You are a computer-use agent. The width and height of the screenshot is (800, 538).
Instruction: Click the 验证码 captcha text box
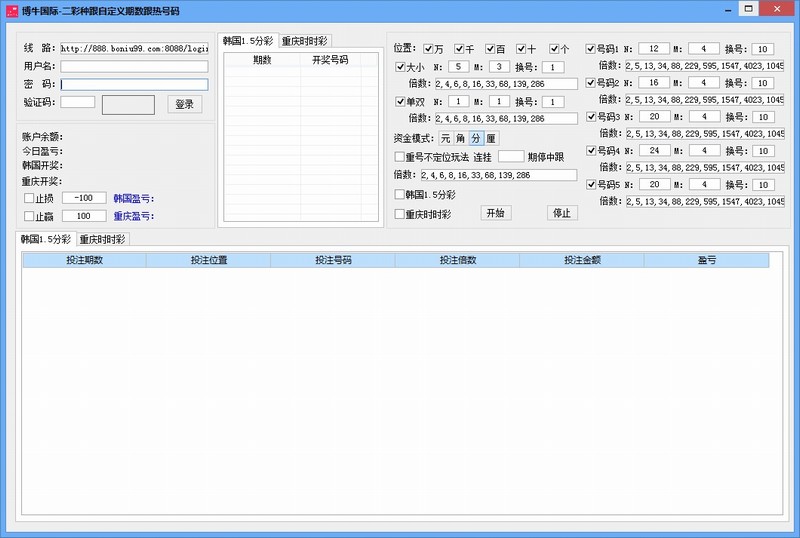(x=78, y=102)
